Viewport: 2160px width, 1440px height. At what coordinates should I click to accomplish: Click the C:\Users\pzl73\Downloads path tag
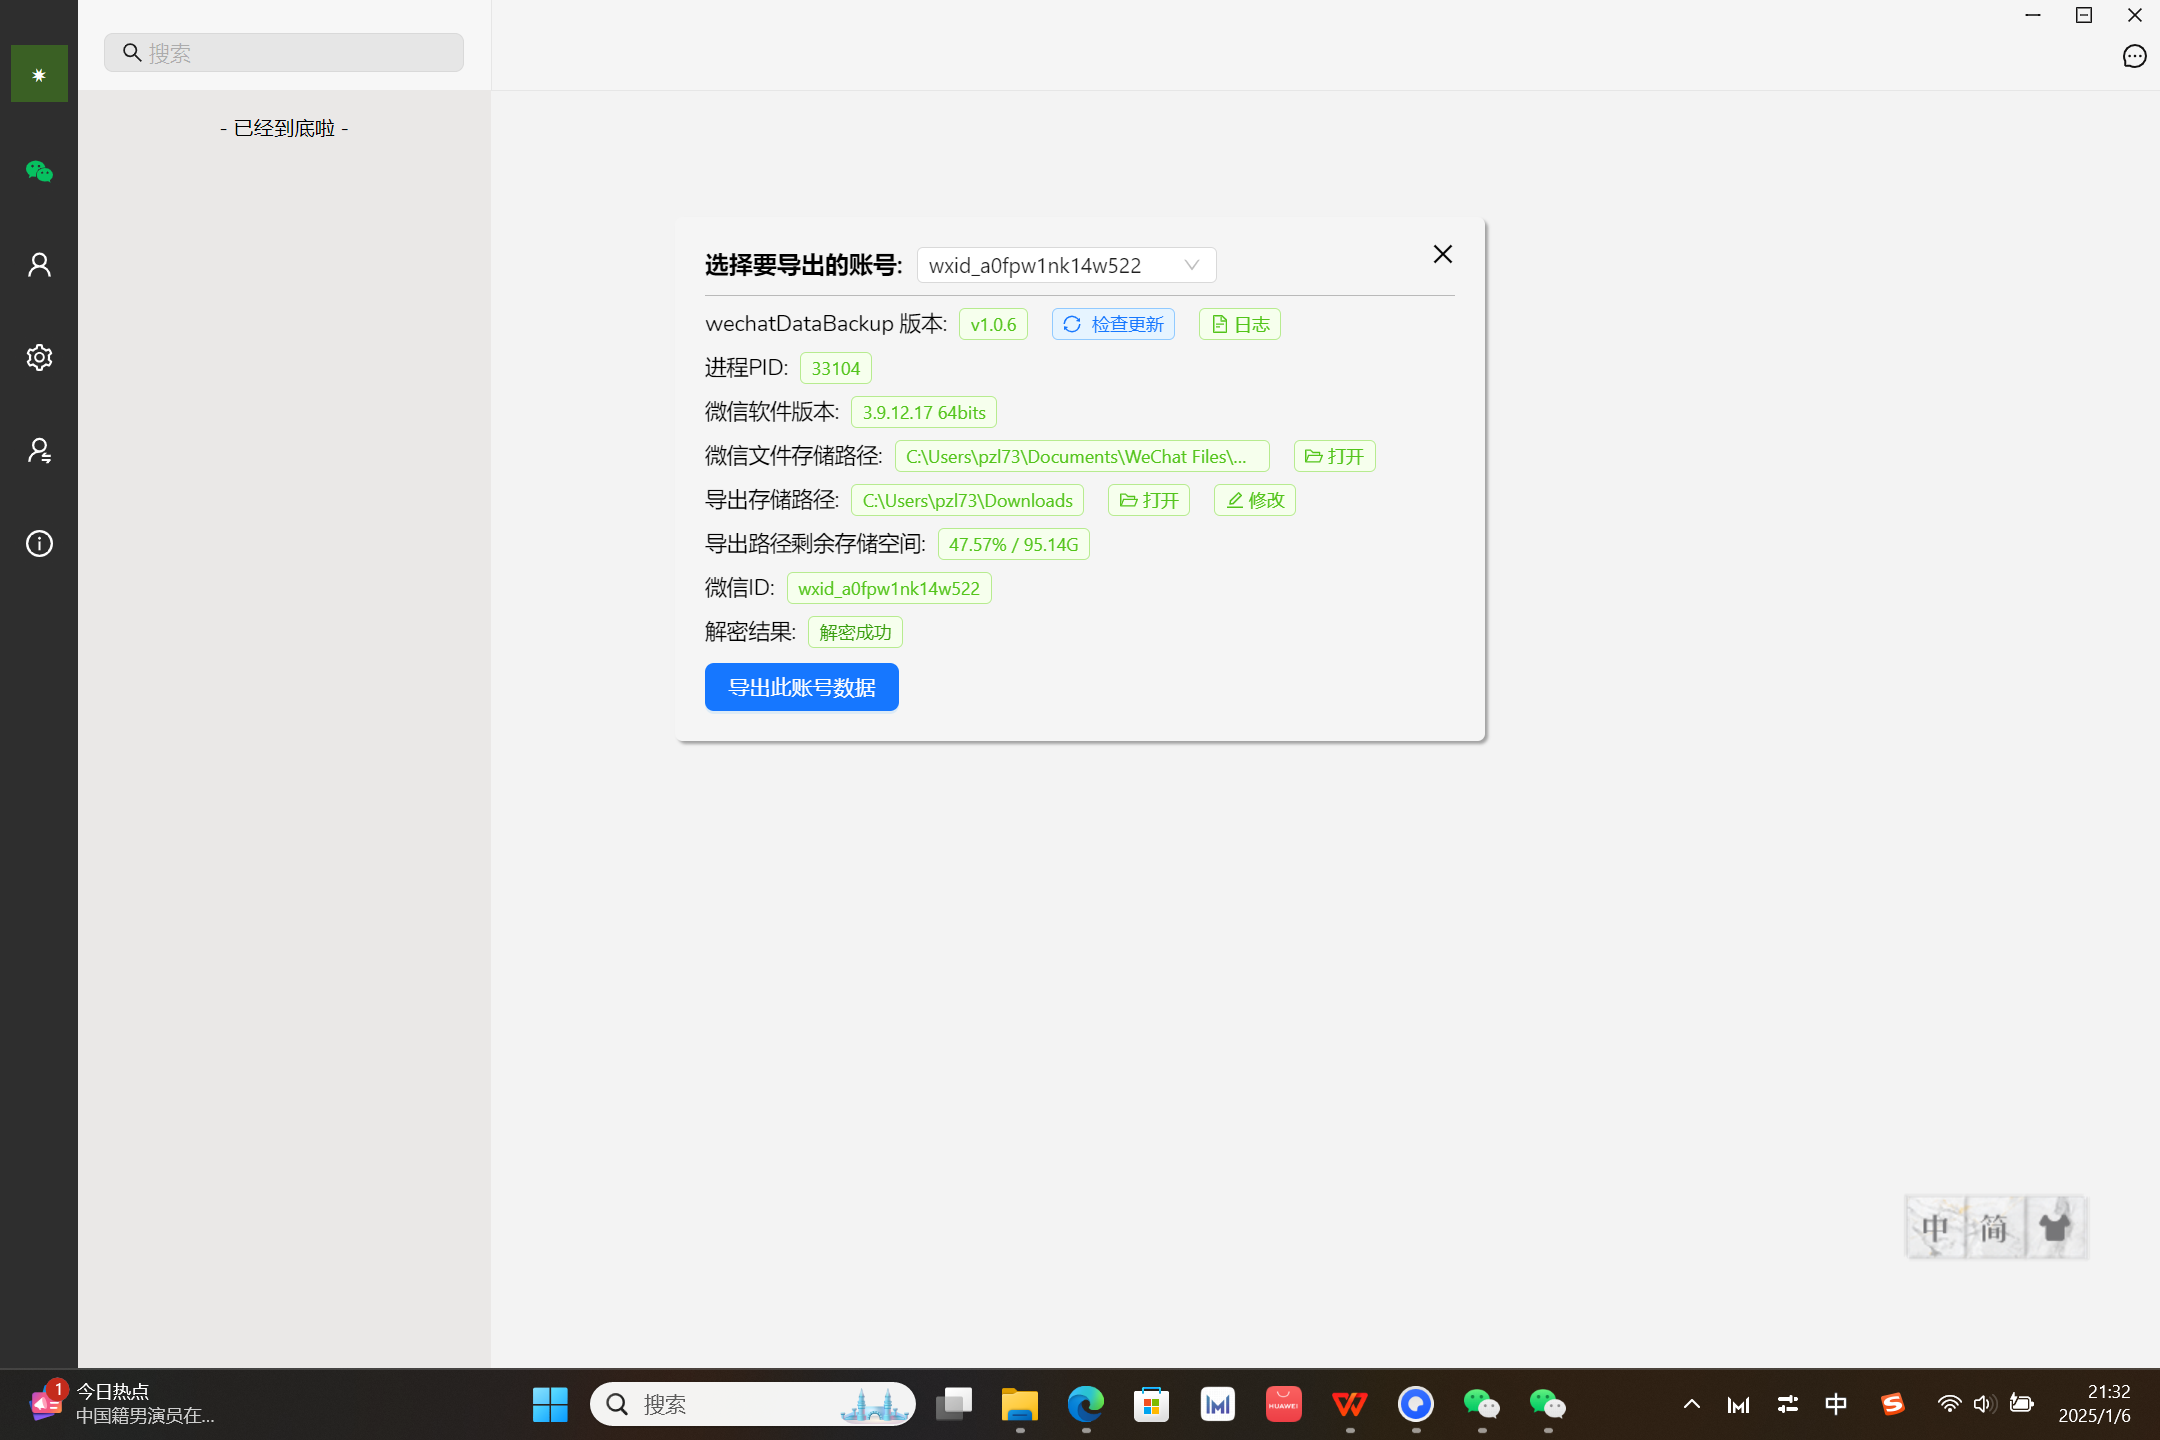coord(967,500)
